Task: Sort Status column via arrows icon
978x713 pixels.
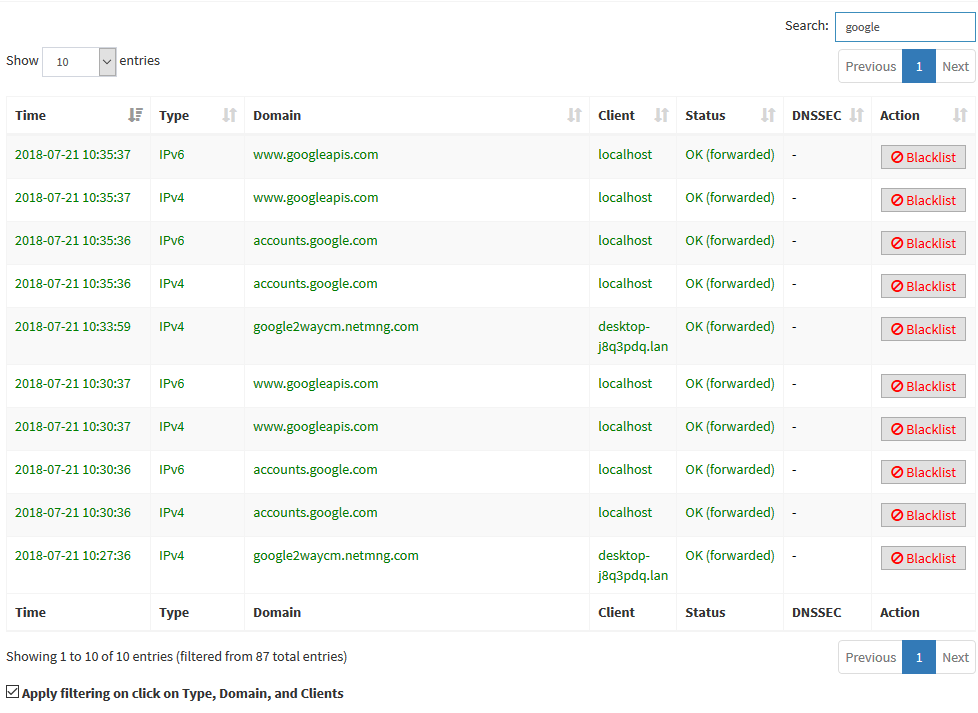Action: coord(768,115)
